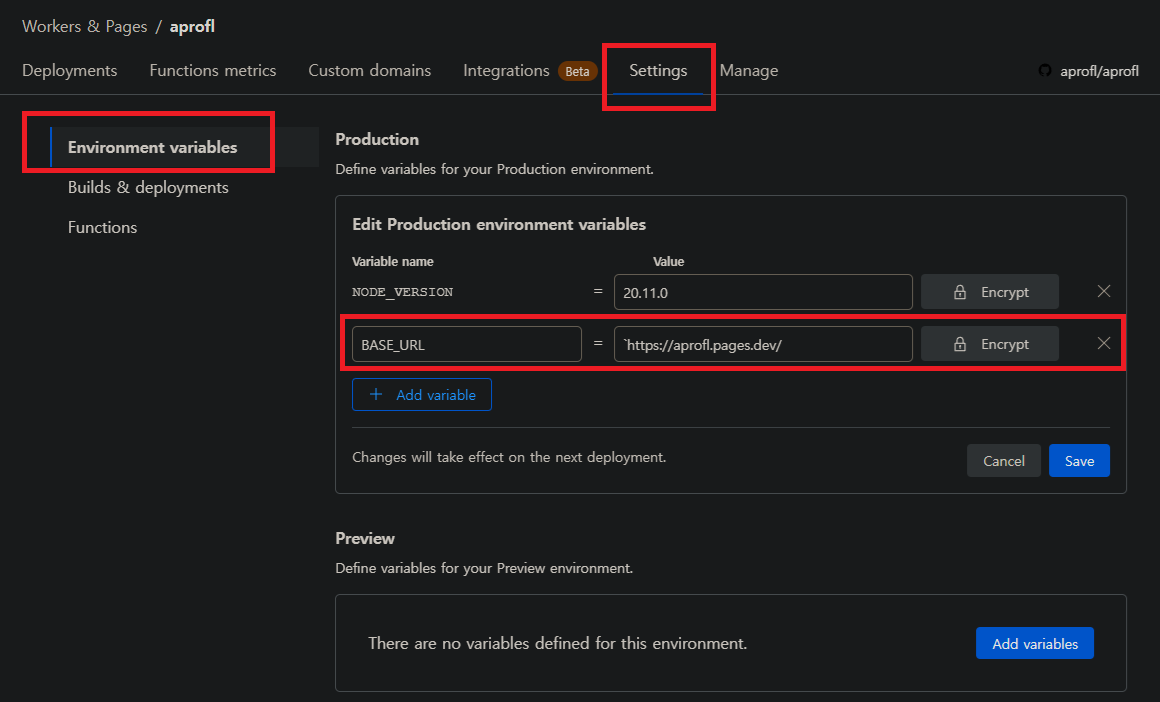
Task: Save the Production environment variables
Action: (x=1079, y=461)
